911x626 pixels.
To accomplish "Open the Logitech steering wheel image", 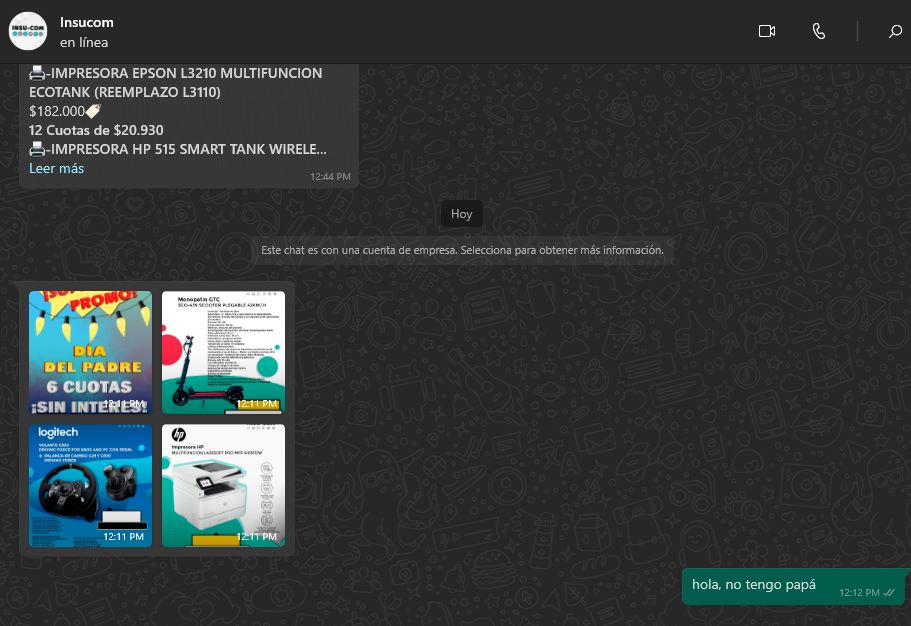I will coord(90,485).
